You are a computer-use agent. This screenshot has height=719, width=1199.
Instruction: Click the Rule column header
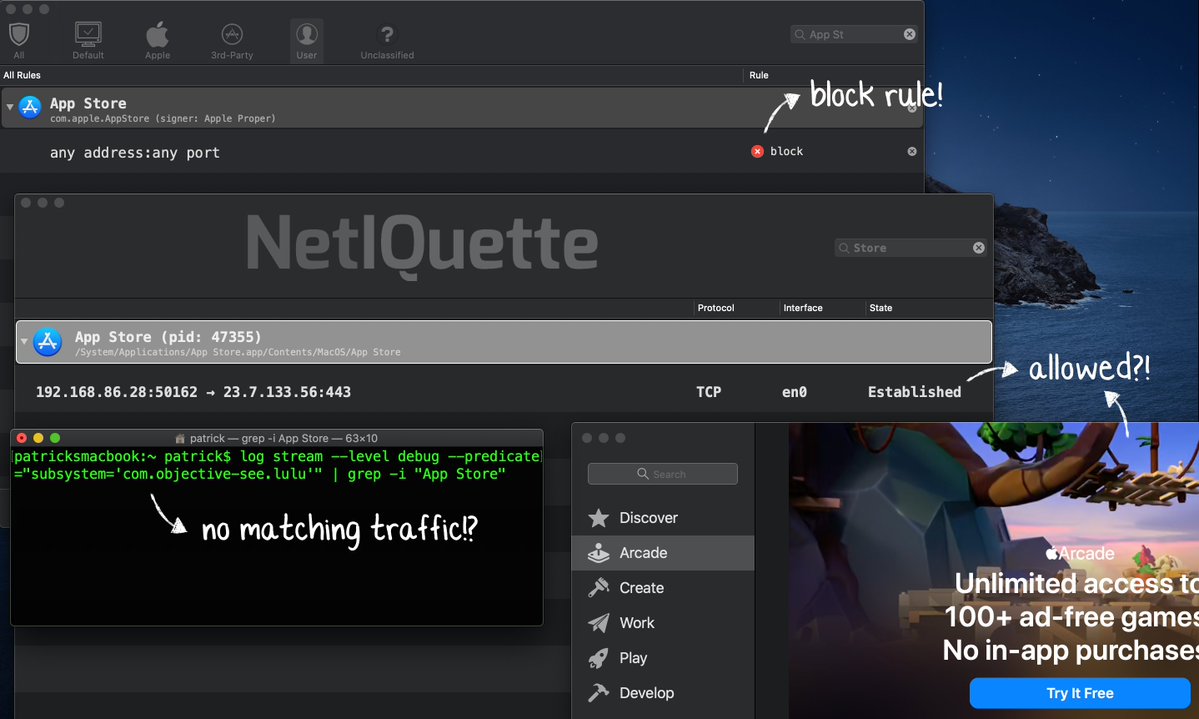tap(759, 75)
